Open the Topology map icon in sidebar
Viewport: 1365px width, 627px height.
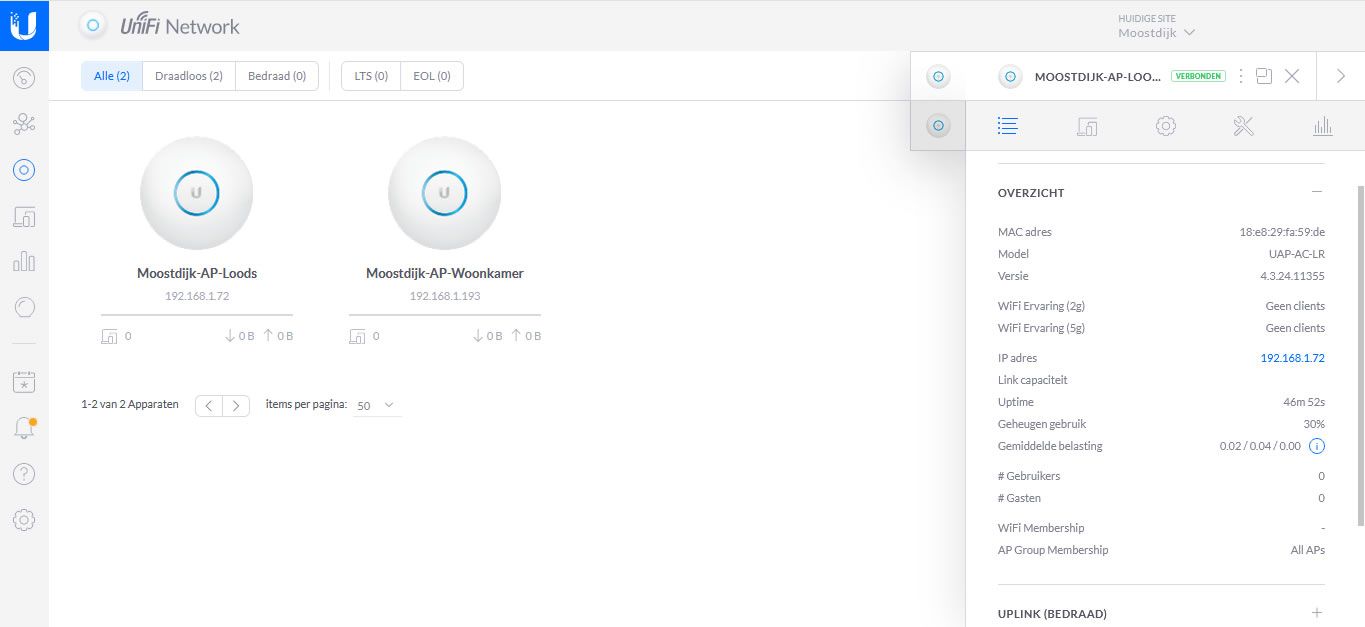pyautogui.click(x=24, y=124)
